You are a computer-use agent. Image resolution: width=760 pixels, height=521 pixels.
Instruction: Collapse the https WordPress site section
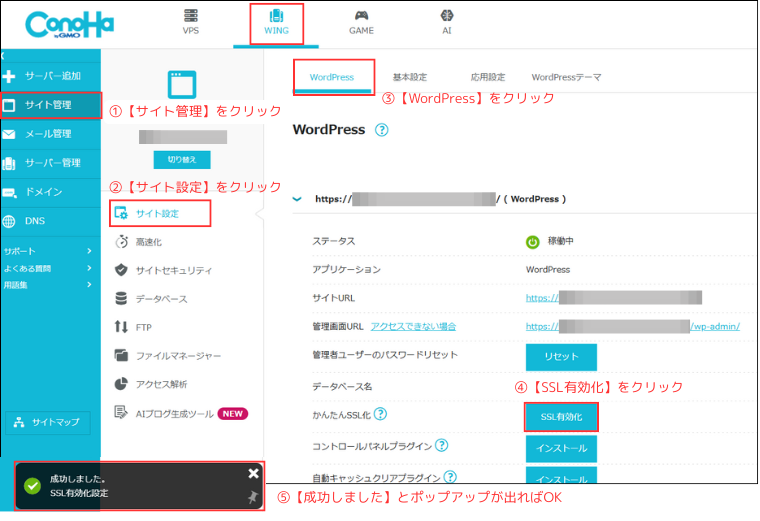click(298, 199)
